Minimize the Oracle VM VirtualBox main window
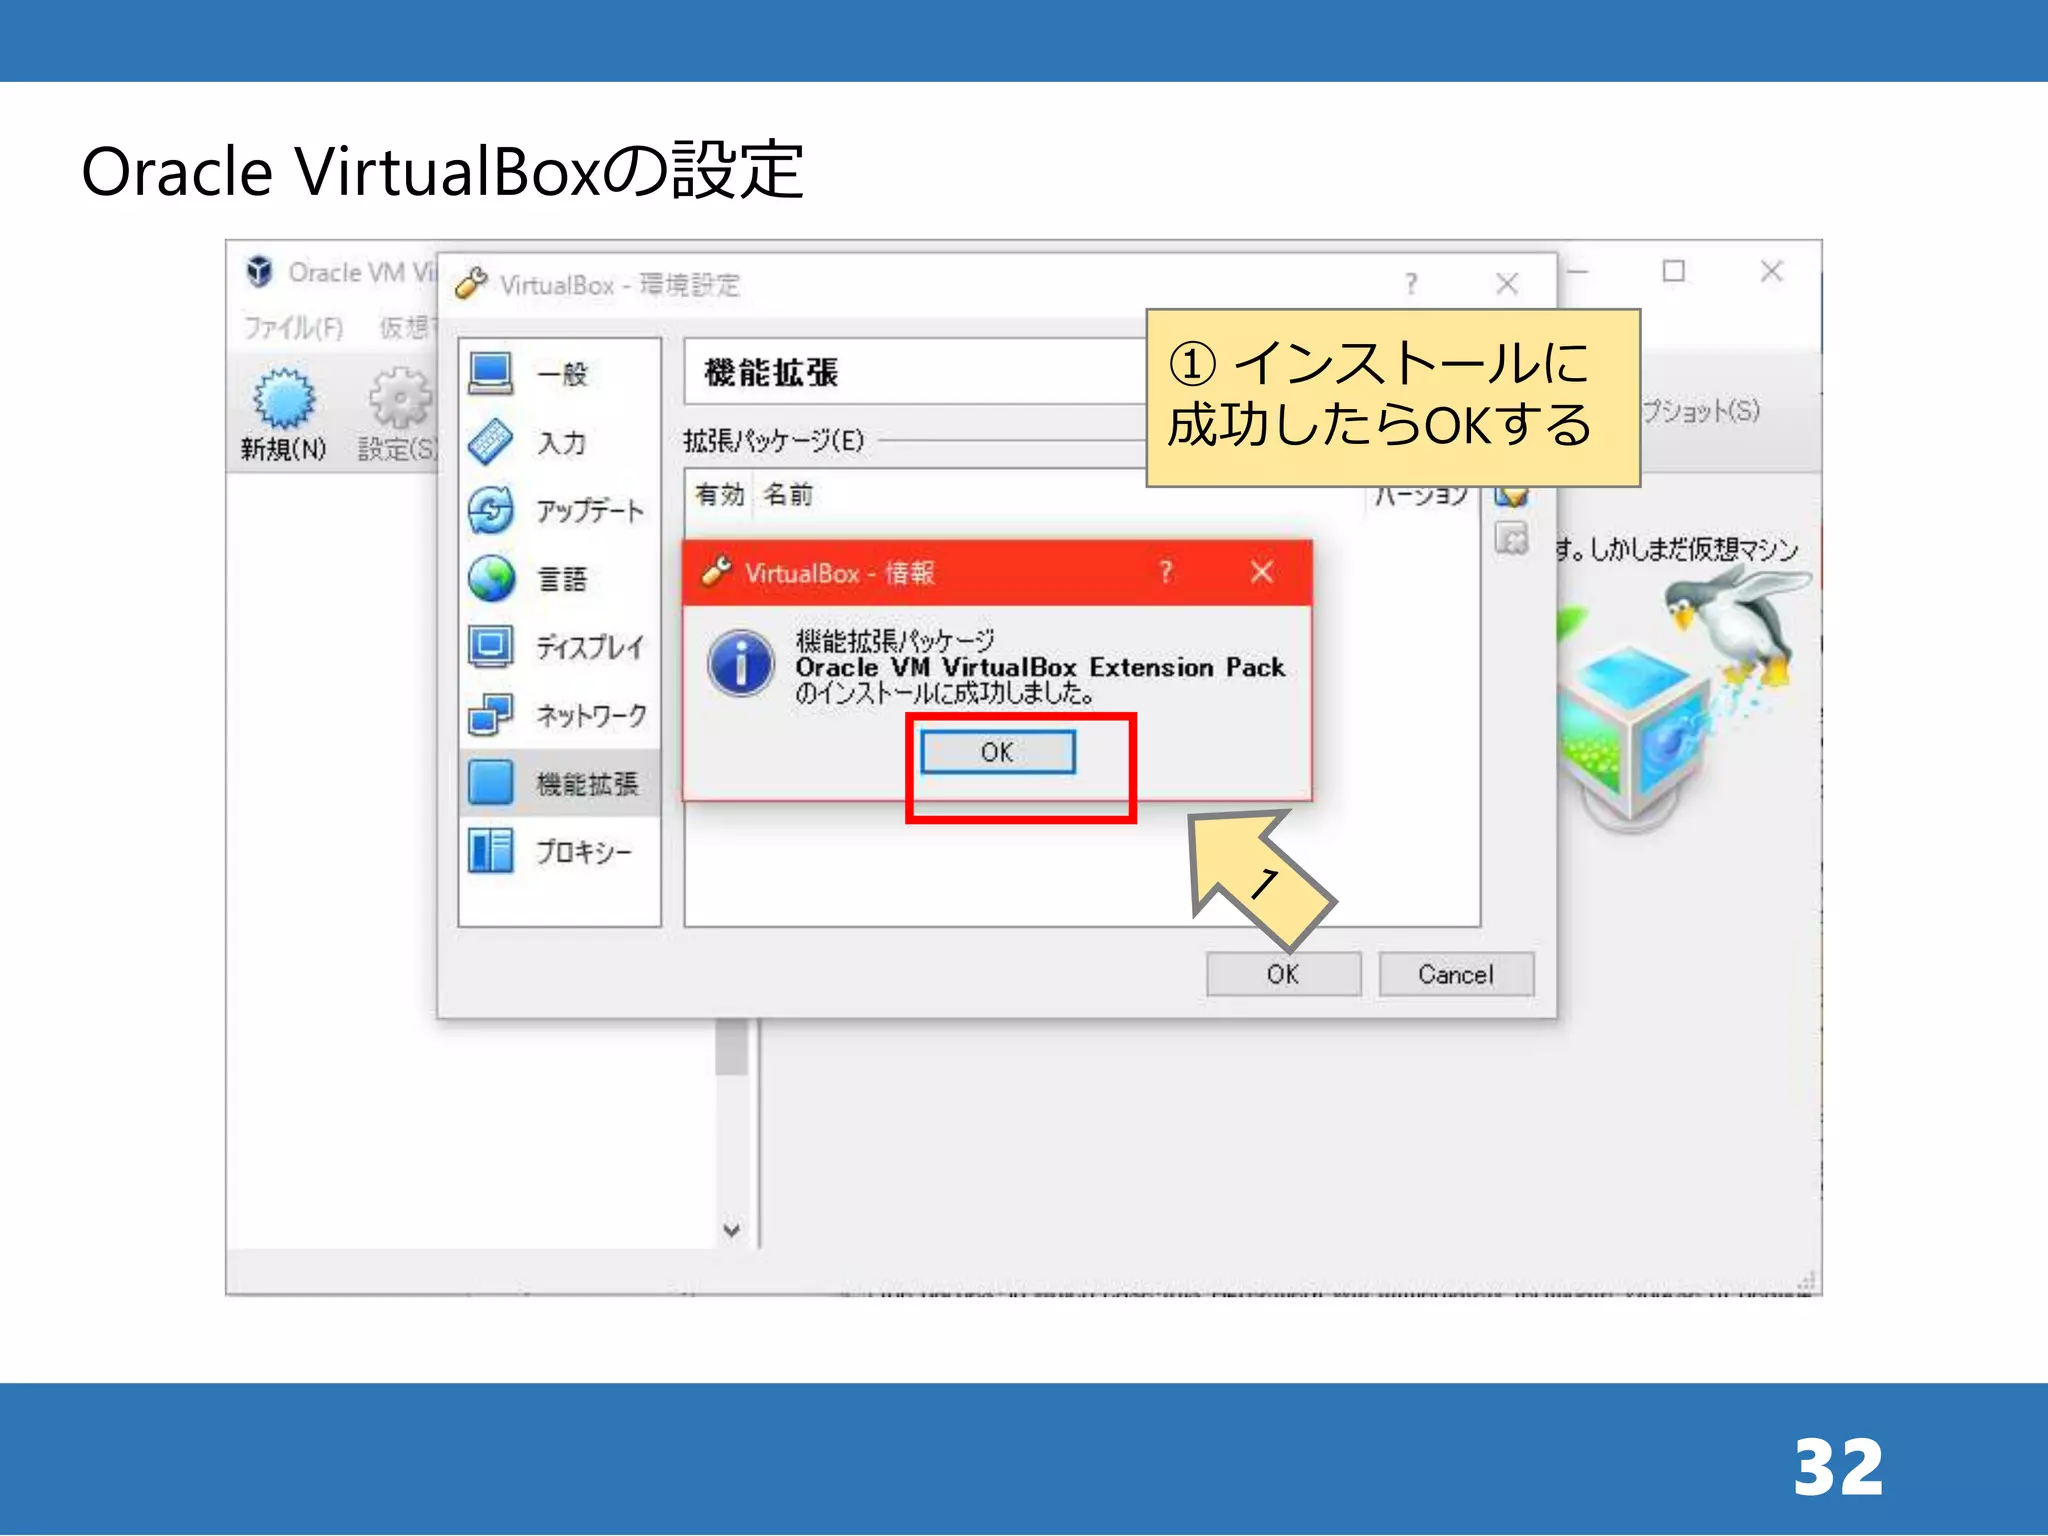 pos(1578,271)
